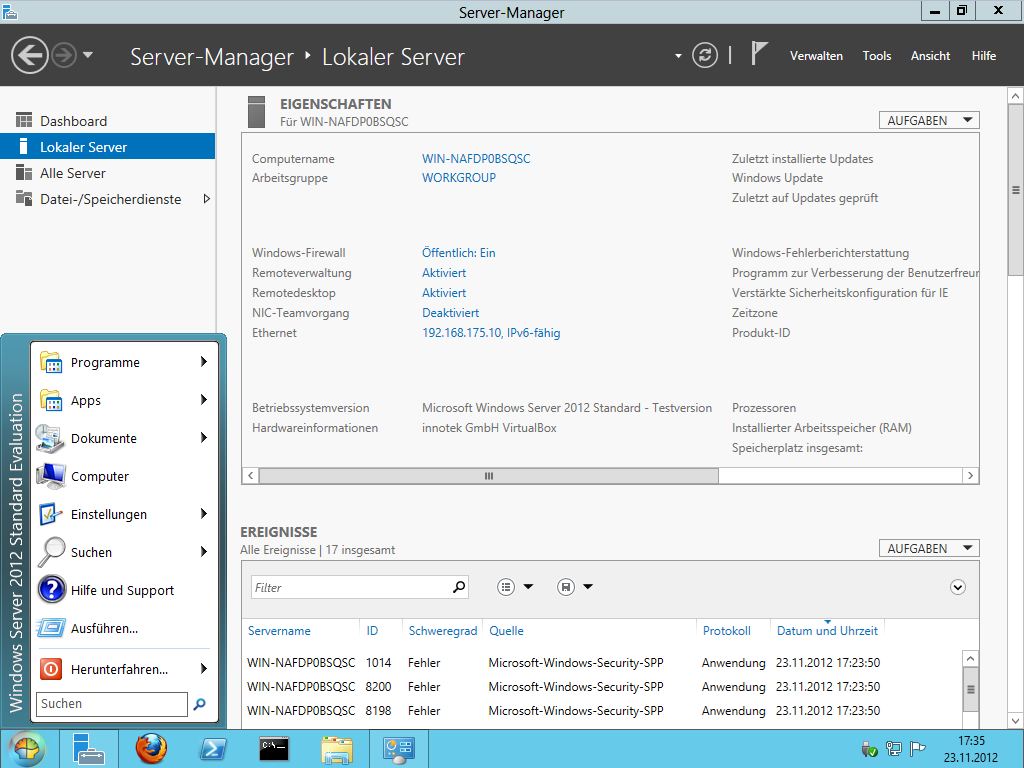Click the refresh icon in header
The width and height of the screenshot is (1024, 768).
(705, 55)
